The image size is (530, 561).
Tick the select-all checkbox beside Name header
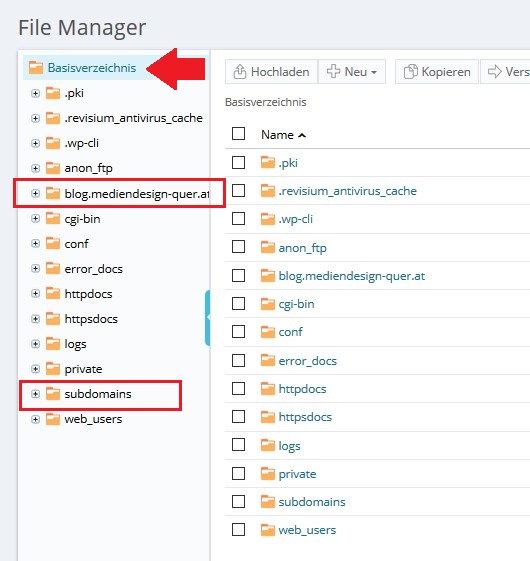click(238, 134)
